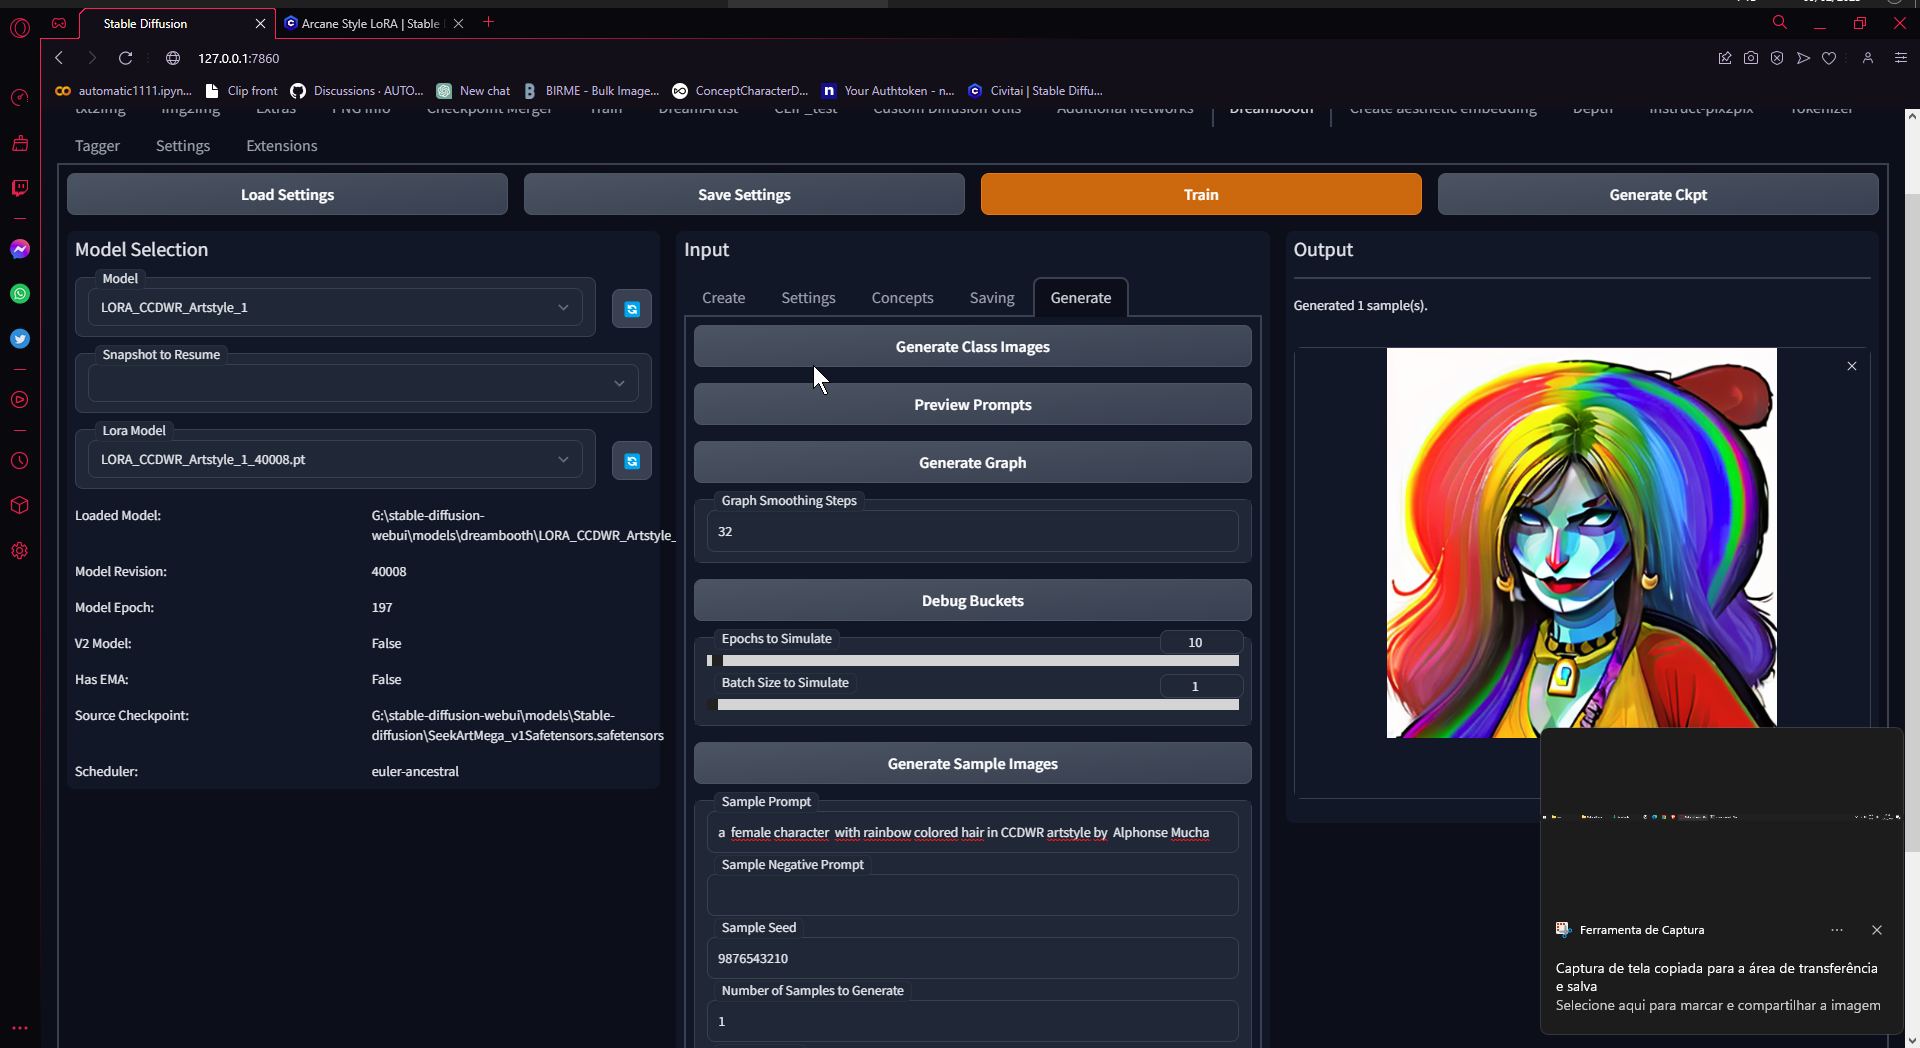Image resolution: width=1920 pixels, height=1048 pixels.
Task: Open the main Settings tab beside Tagger
Action: (x=183, y=146)
